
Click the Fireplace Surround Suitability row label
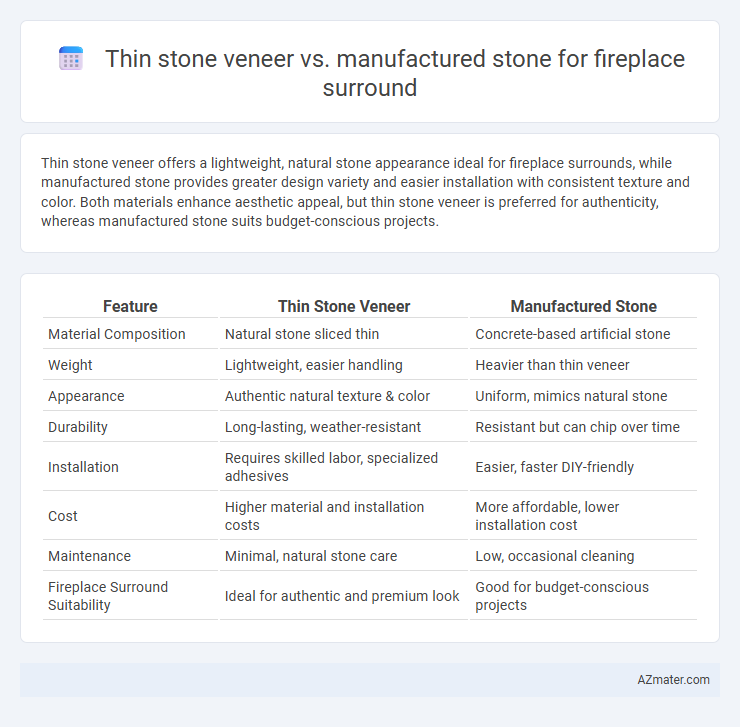(108, 596)
